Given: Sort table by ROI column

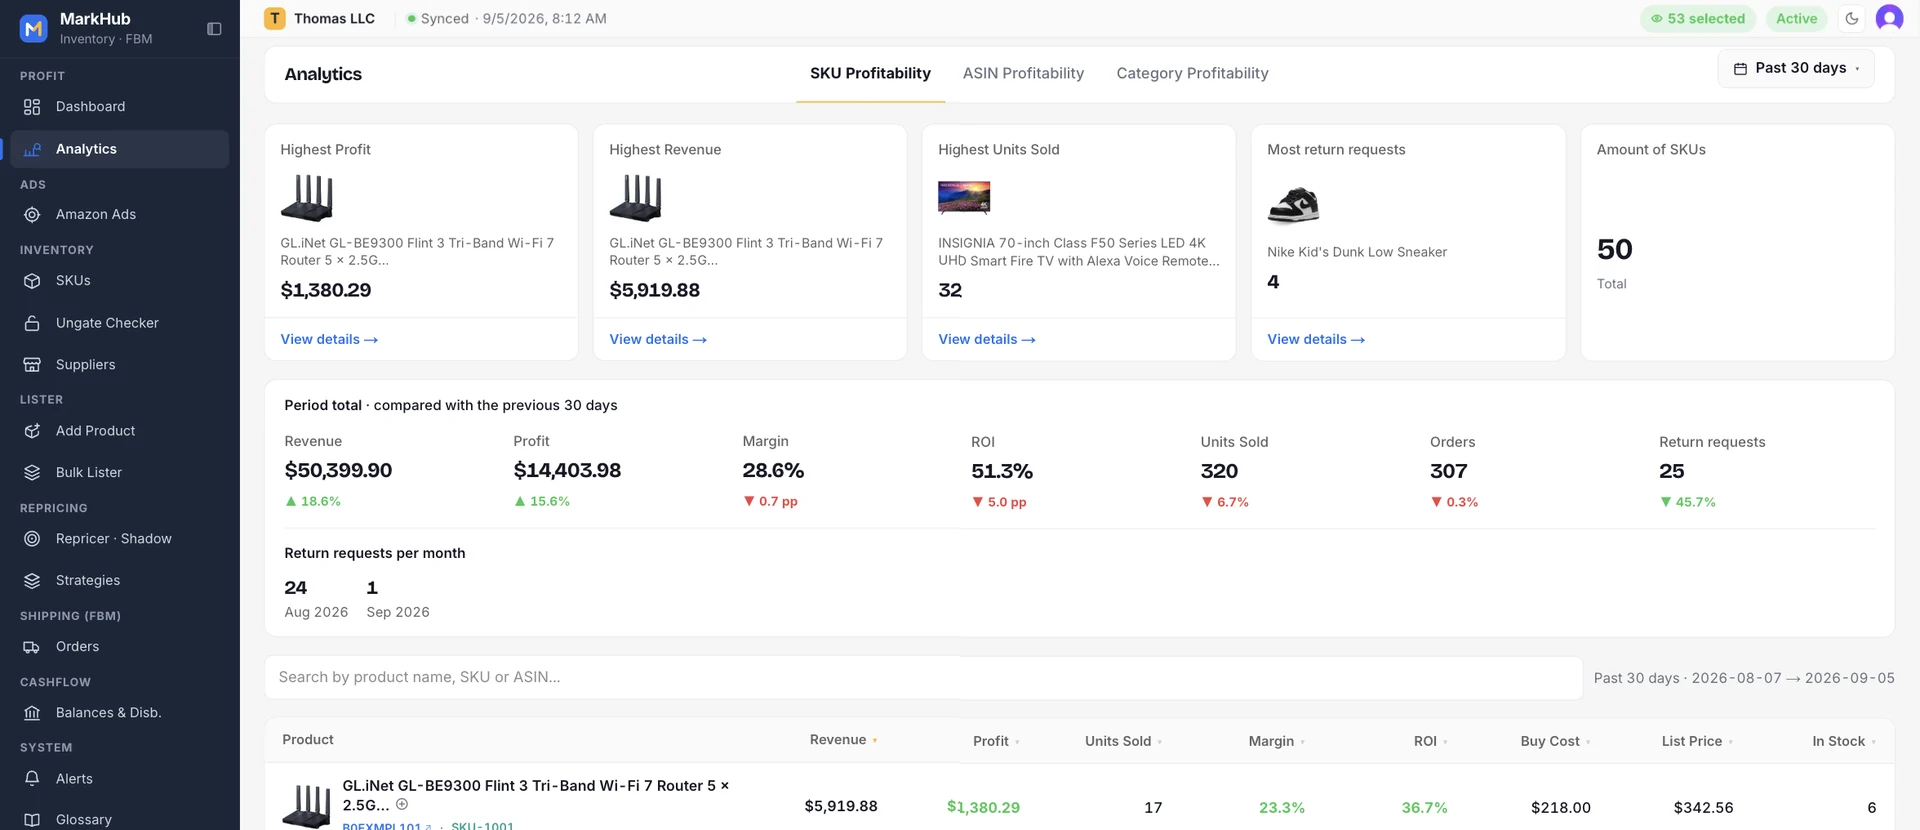Looking at the screenshot, I should point(1431,741).
